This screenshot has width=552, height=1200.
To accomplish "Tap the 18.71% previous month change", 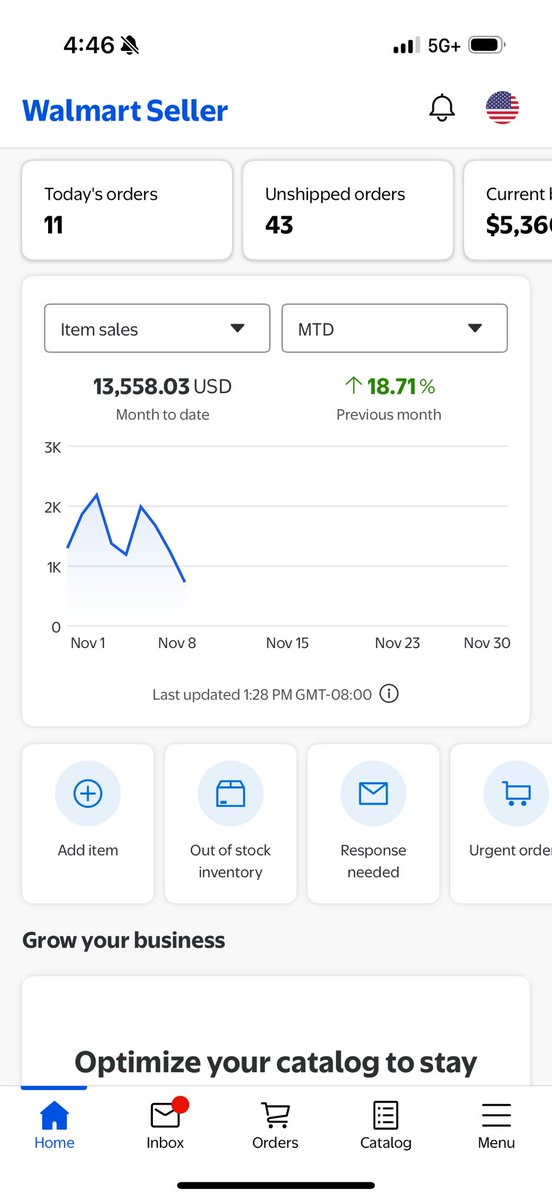I will click(389, 386).
